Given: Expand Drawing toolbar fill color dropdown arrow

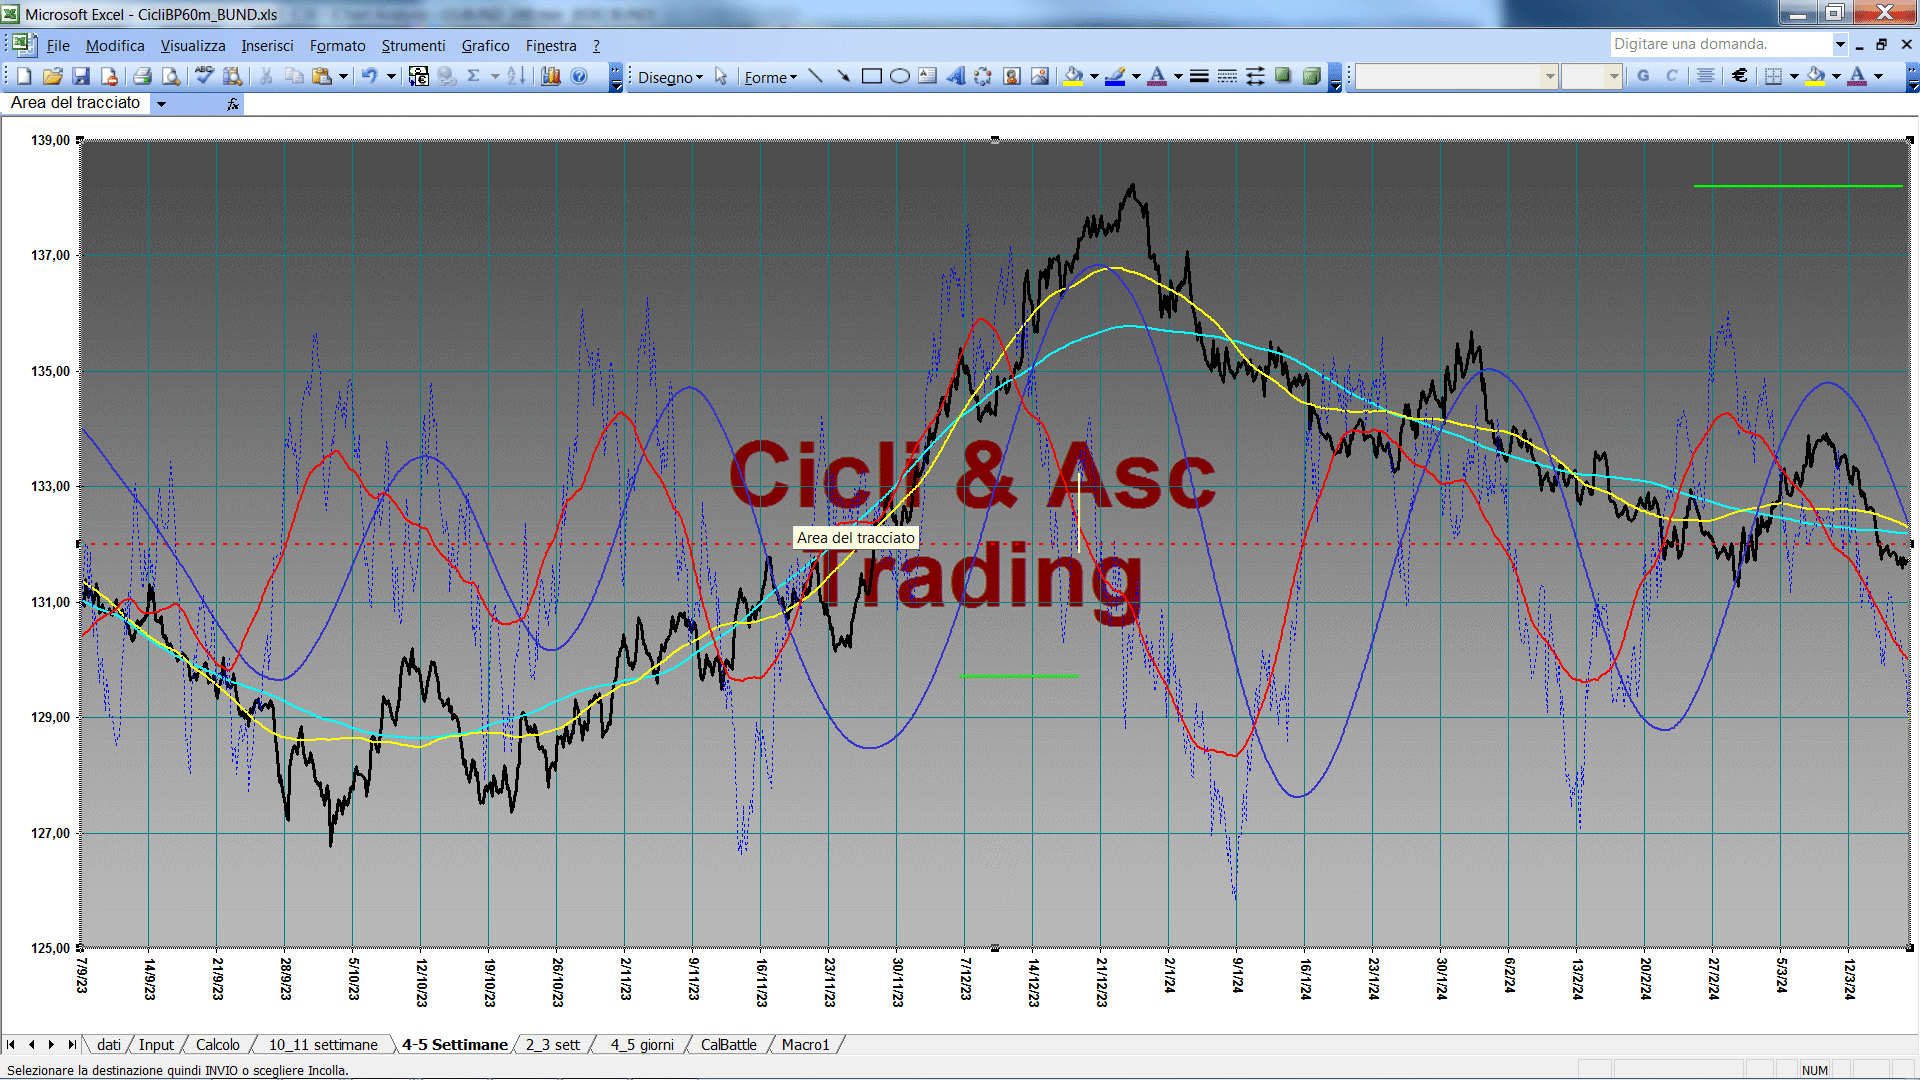Looking at the screenshot, I should (x=1094, y=76).
